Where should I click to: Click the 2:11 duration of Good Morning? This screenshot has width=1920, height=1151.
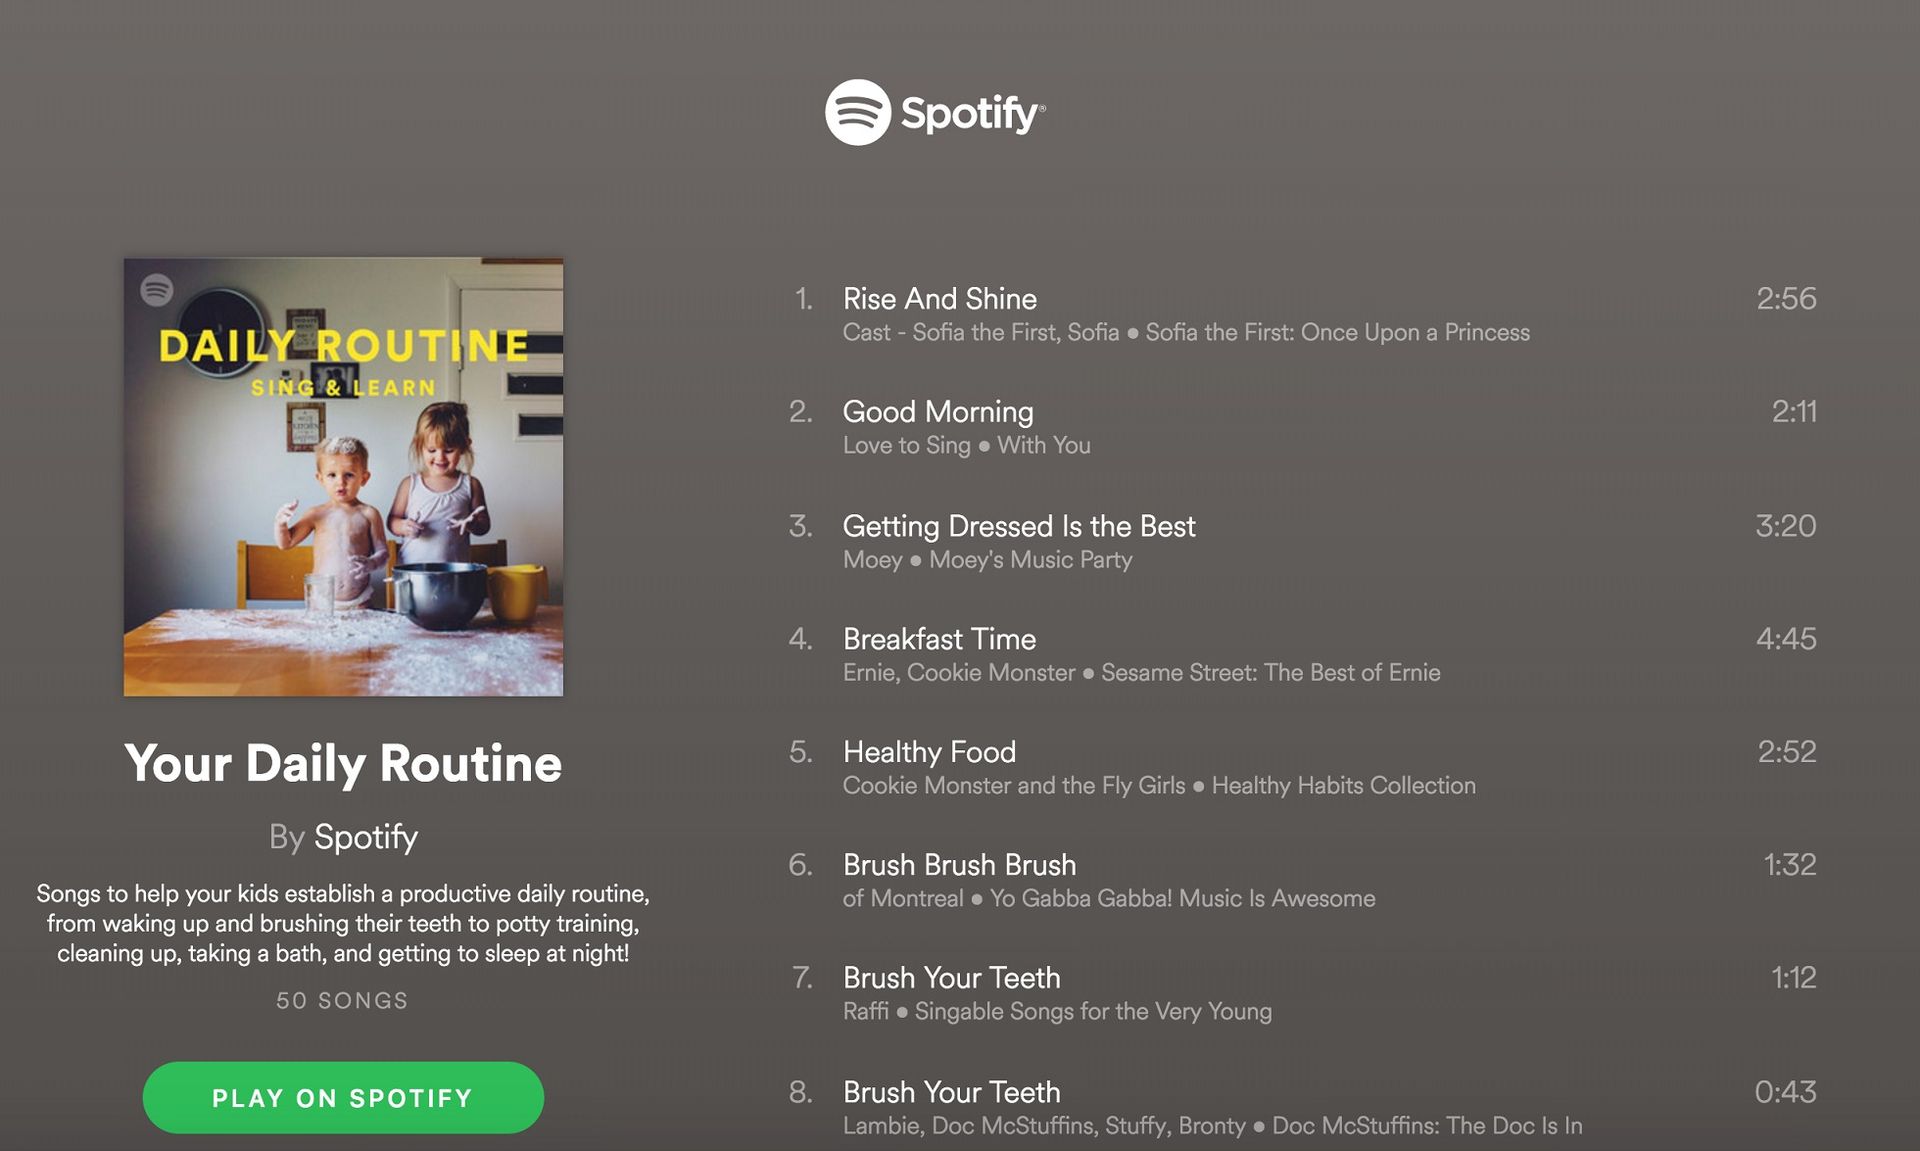1794,412
